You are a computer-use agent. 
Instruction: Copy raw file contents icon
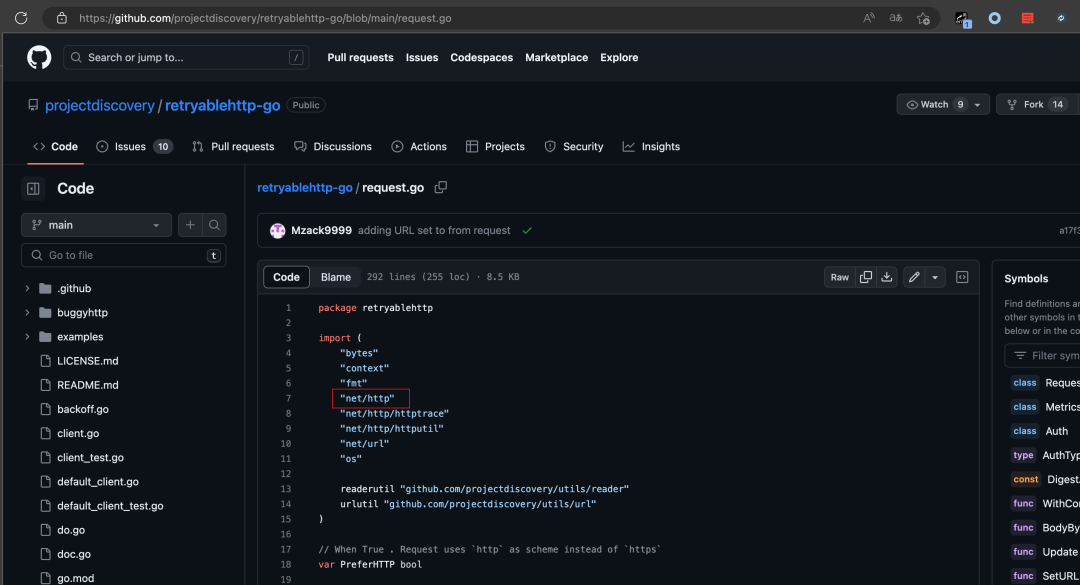866,277
